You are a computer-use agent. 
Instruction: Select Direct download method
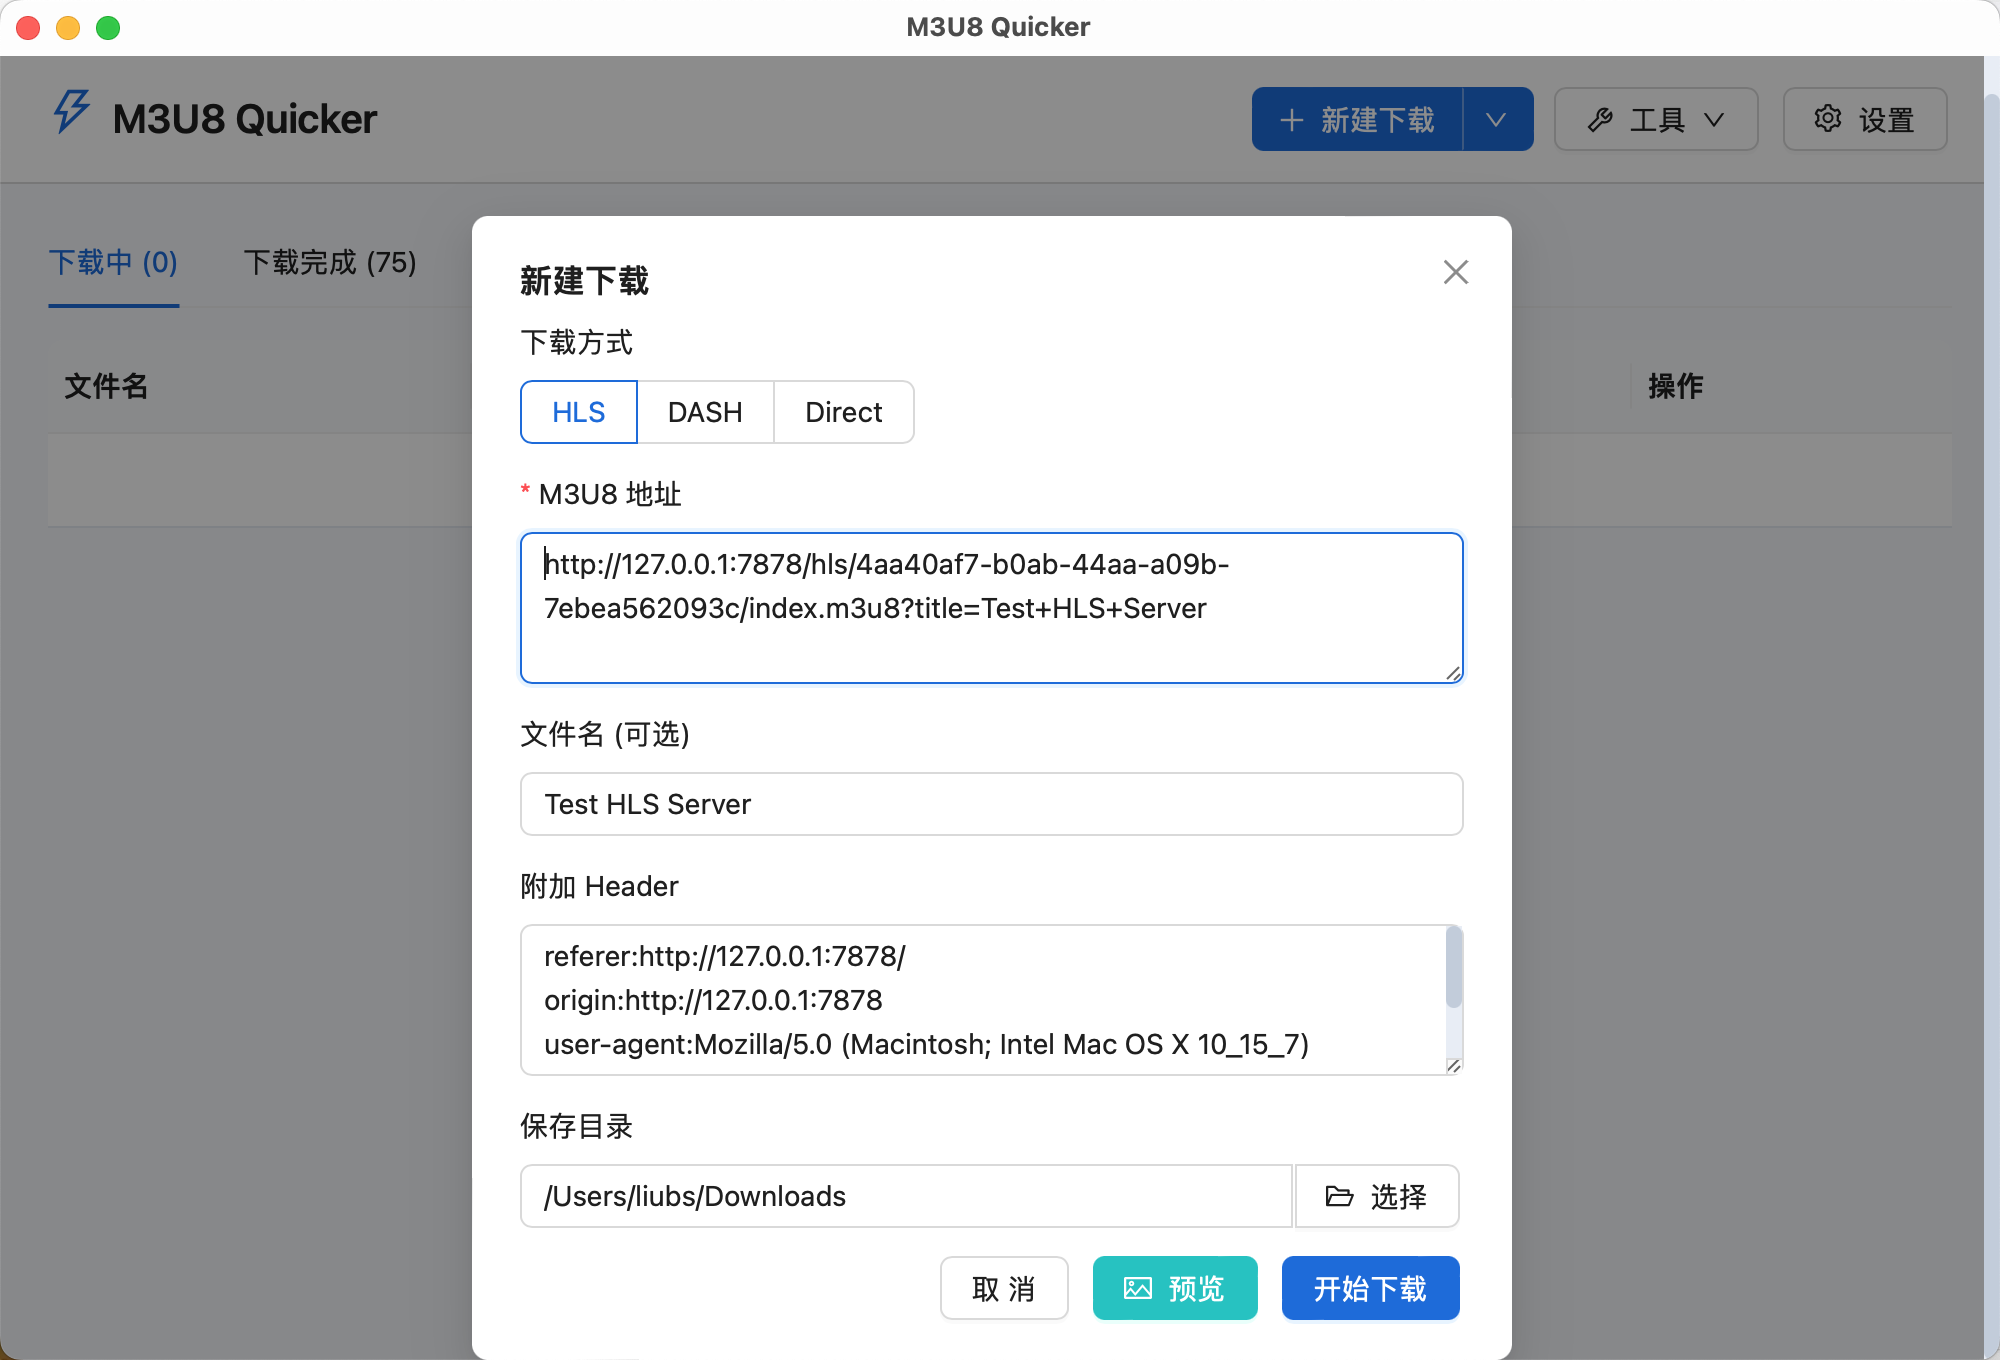pos(843,412)
